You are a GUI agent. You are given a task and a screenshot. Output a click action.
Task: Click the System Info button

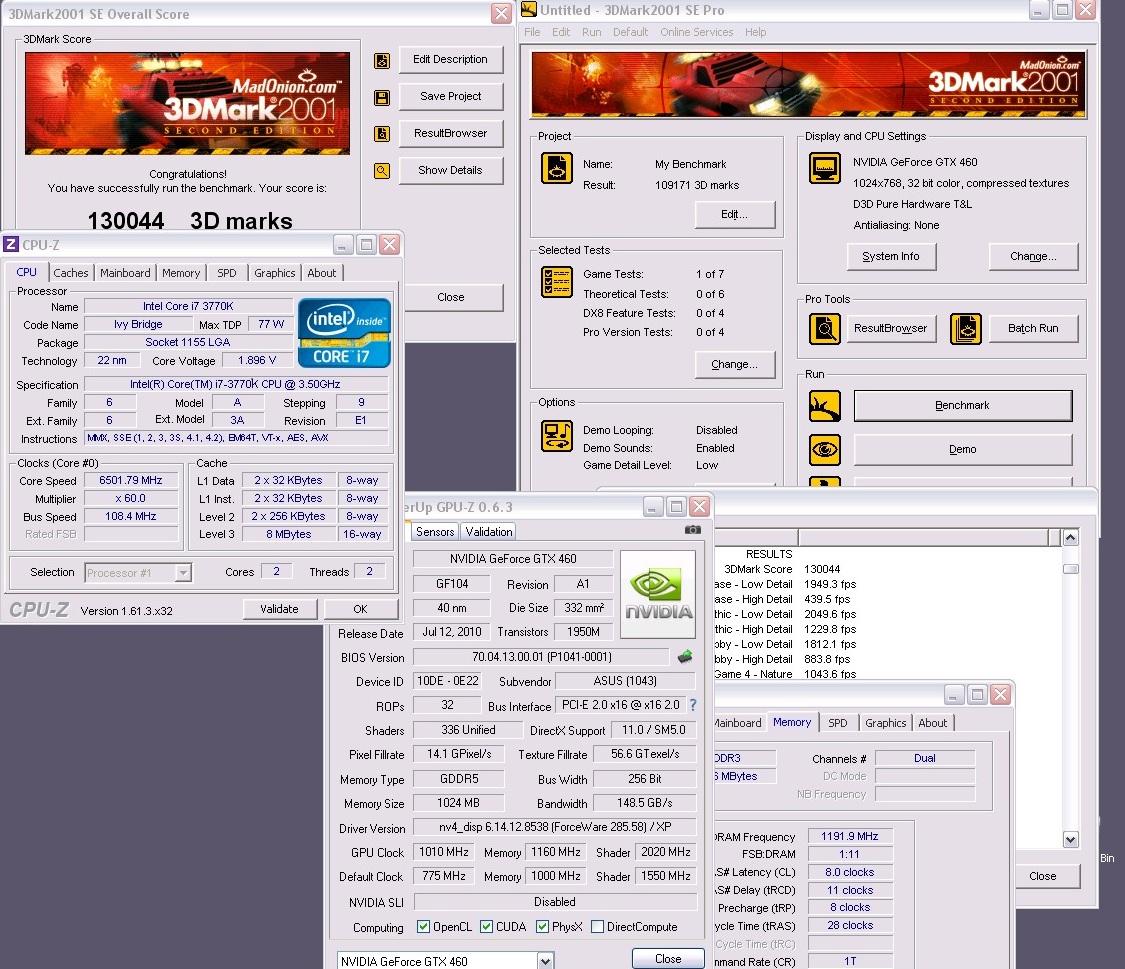point(891,256)
